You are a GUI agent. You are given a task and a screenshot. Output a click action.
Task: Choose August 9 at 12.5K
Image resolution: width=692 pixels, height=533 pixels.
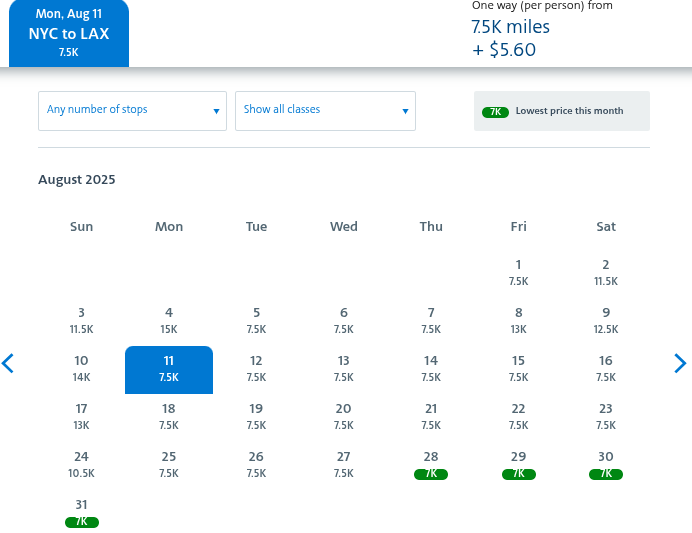606,322
